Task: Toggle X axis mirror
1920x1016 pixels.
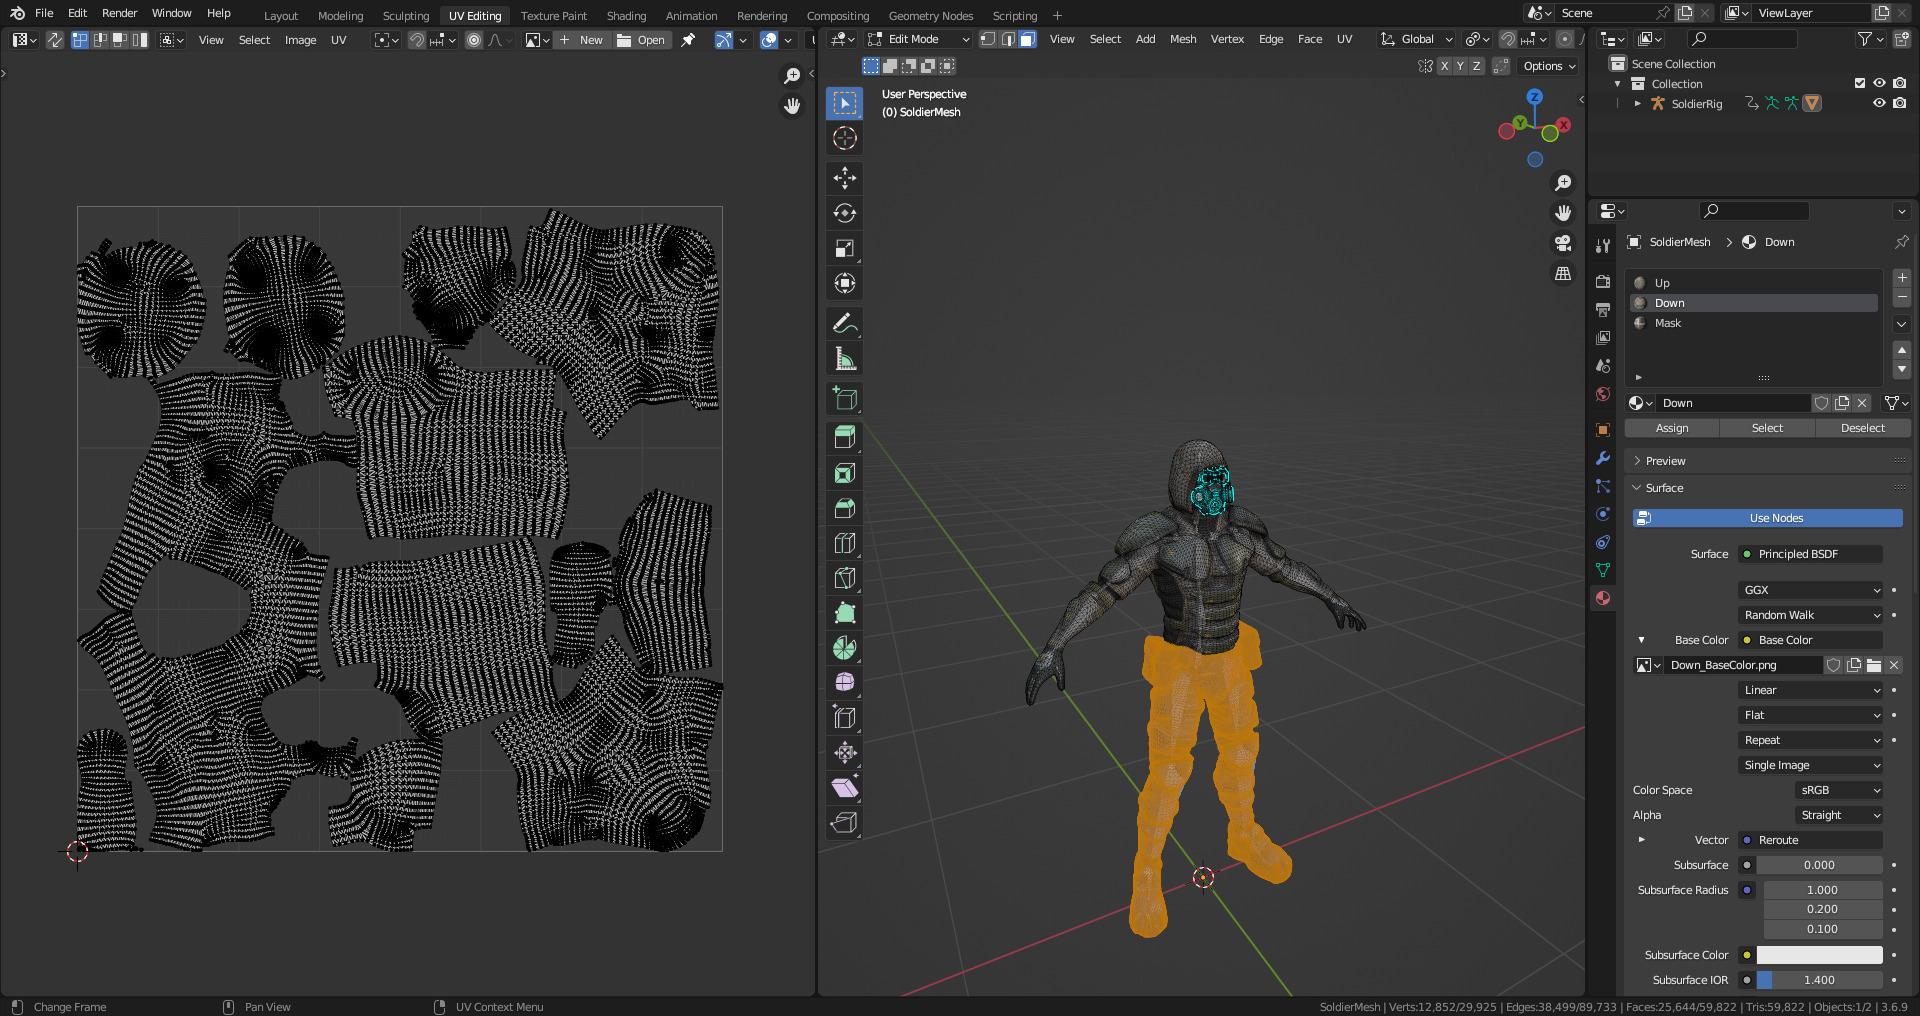Action: [x=1444, y=66]
